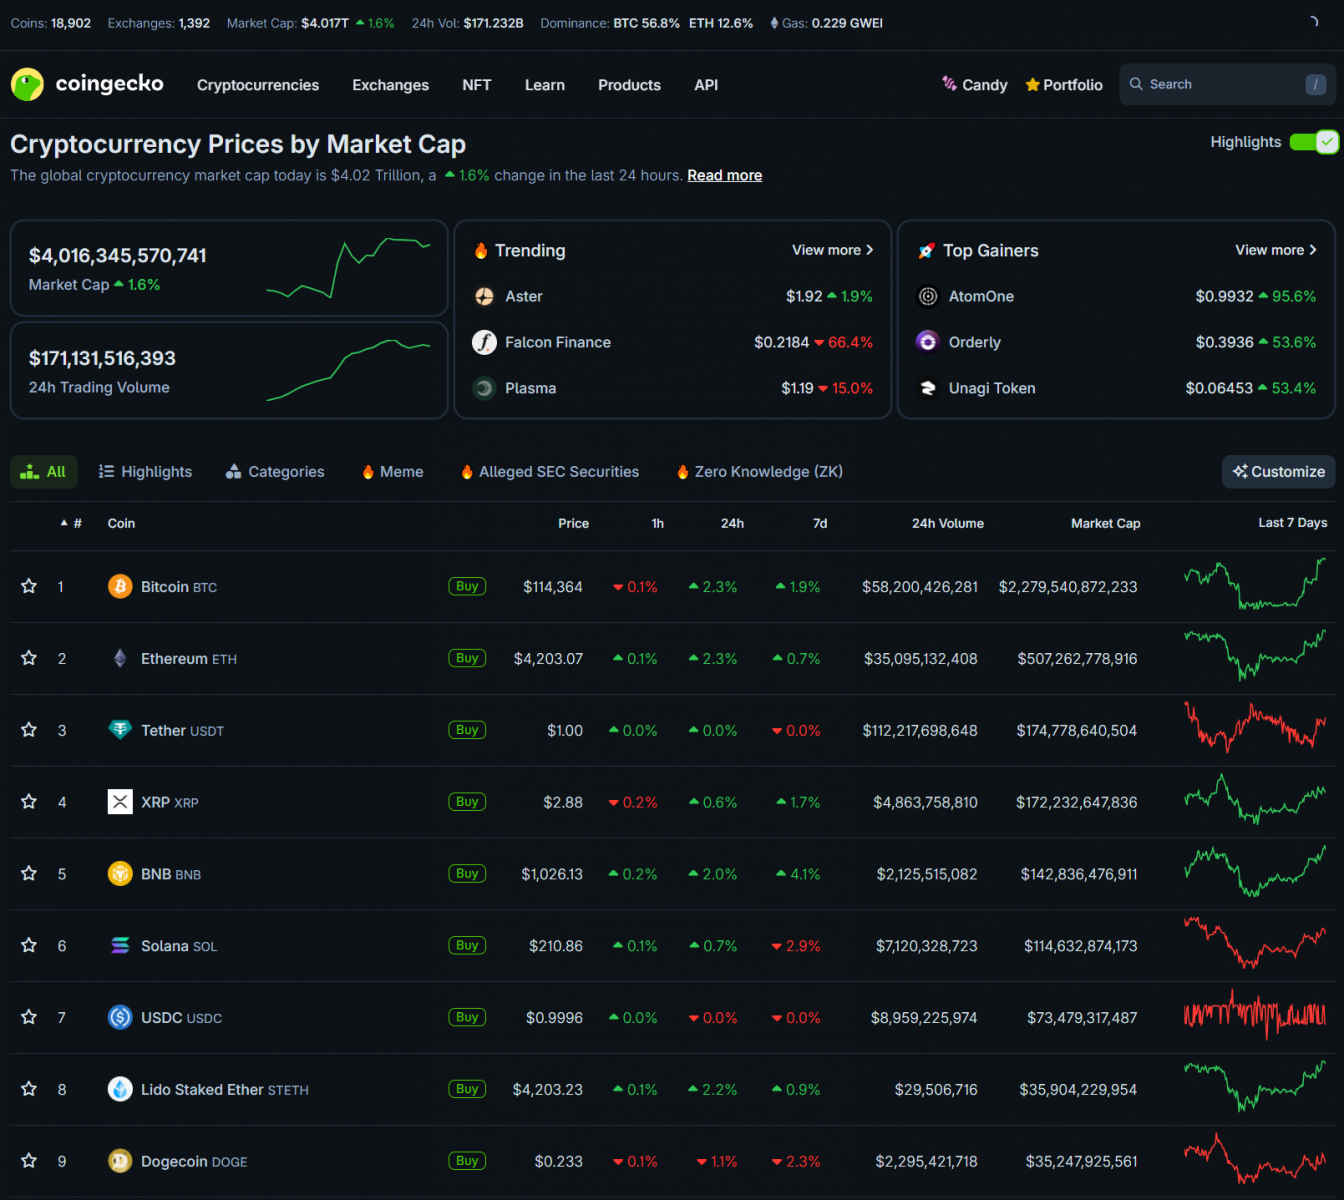Image resolution: width=1344 pixels, height=1200 pixels.
Task: Expand Trending with View more chevron
Action: tap(868, 250)
